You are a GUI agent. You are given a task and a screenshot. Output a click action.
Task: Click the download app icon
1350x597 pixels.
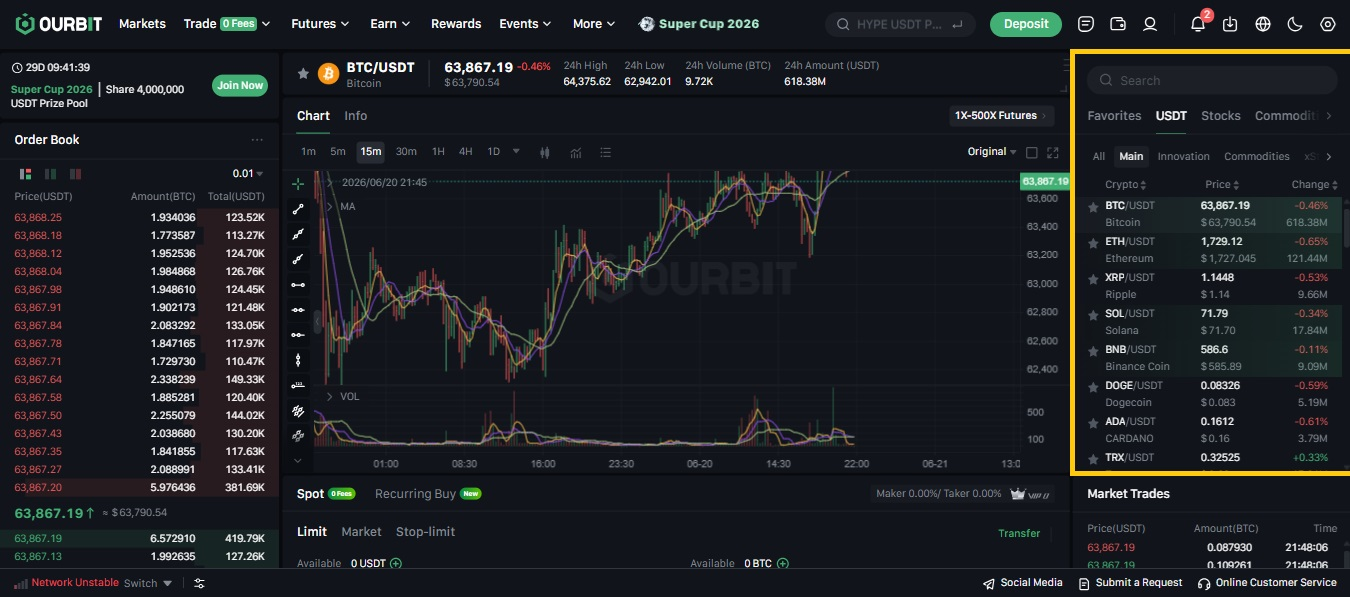coord(1230,24)
